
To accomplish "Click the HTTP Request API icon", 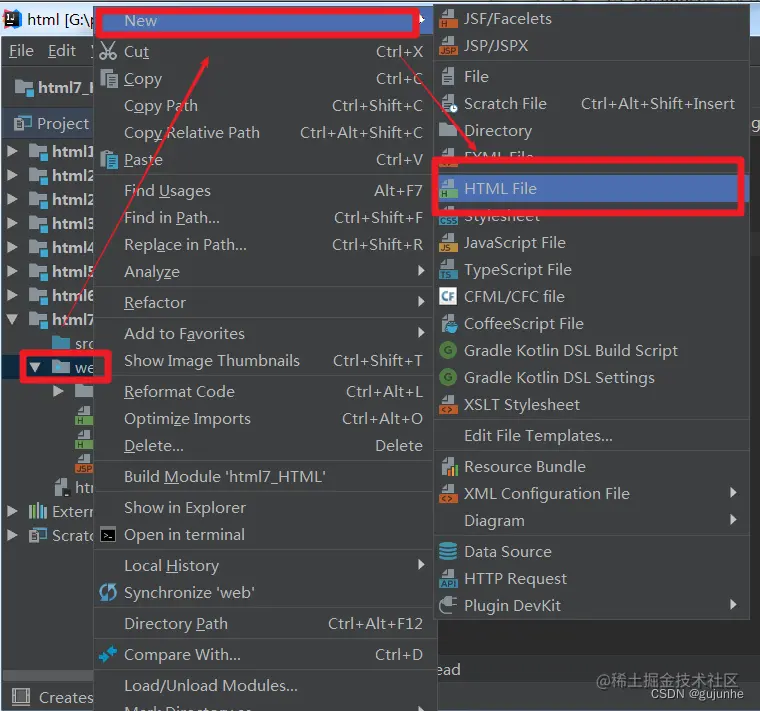I will pos(448,579).
